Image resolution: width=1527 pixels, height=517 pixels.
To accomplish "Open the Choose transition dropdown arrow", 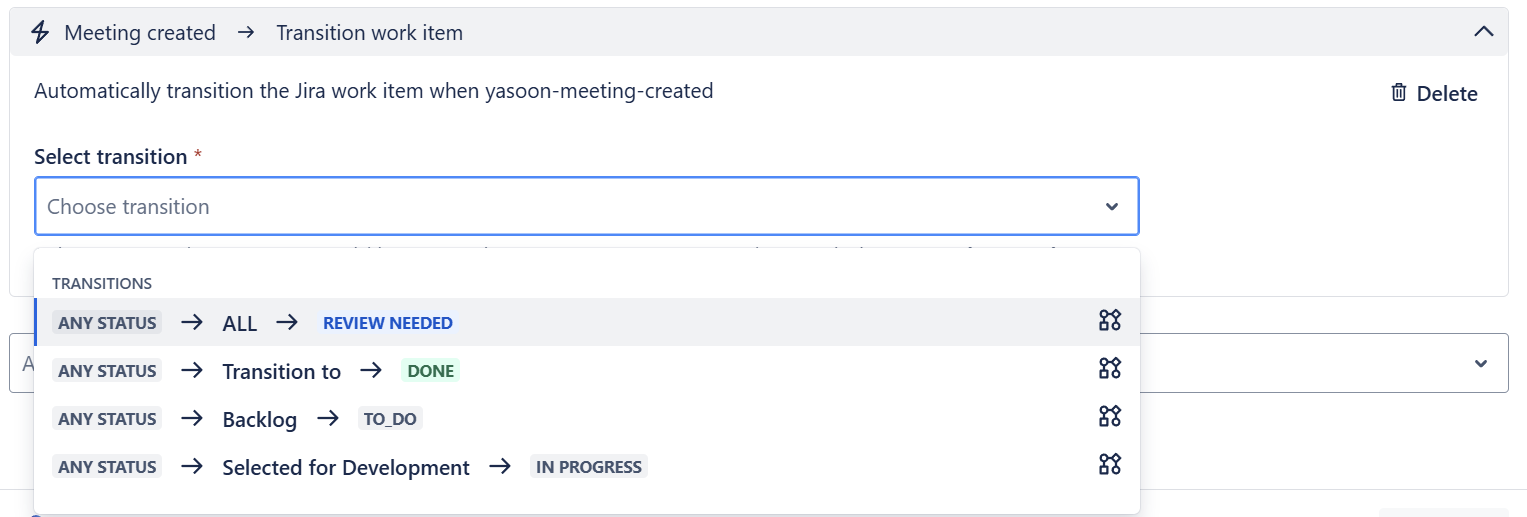I will point(1111,207).
